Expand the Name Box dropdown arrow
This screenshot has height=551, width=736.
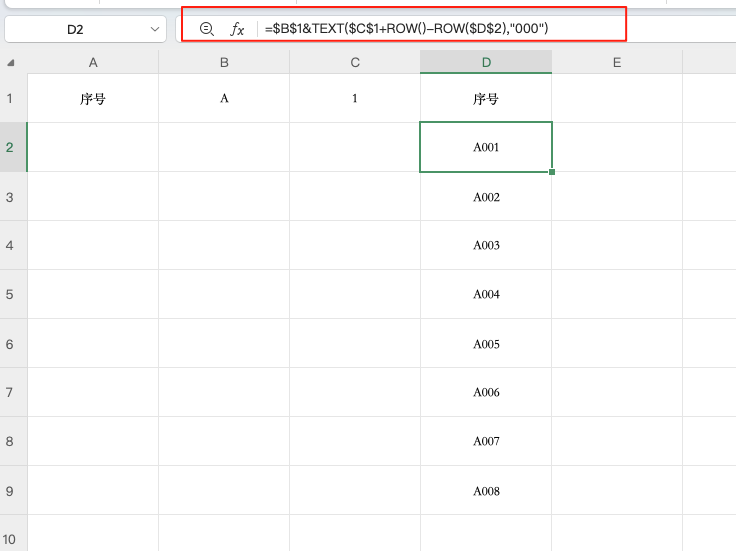tap(155, 30)
